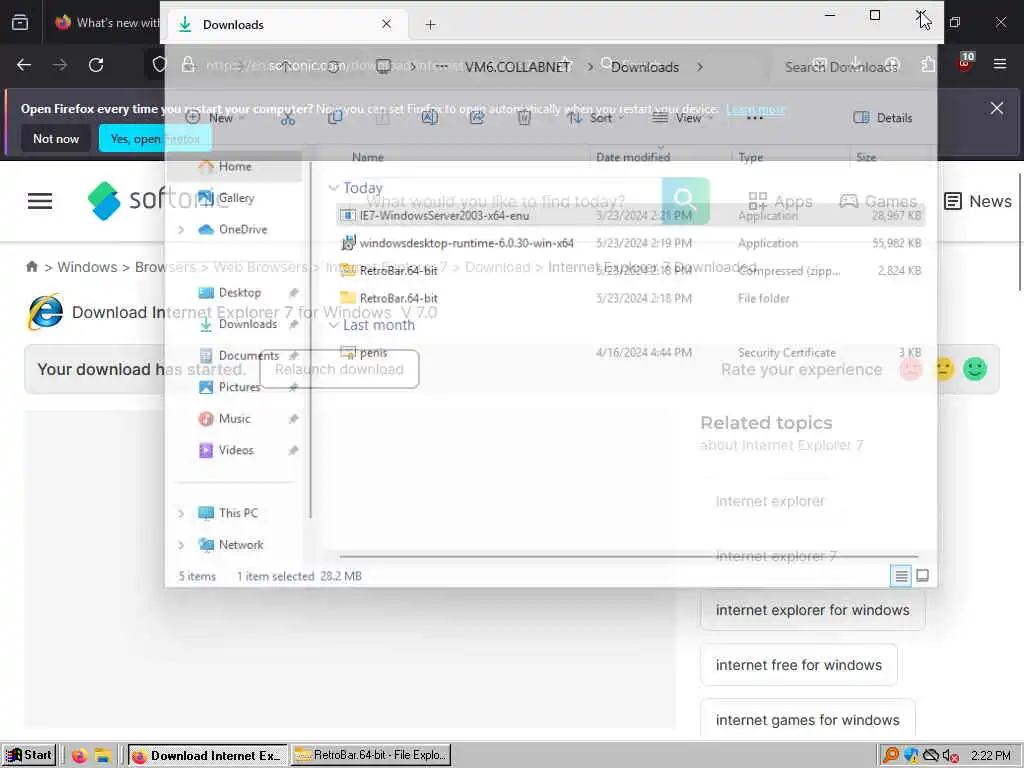The width and height of the screenshot is (1024, 768).
Task: Click internet explorer for windows topic
Action: click(x=812, y=610)
